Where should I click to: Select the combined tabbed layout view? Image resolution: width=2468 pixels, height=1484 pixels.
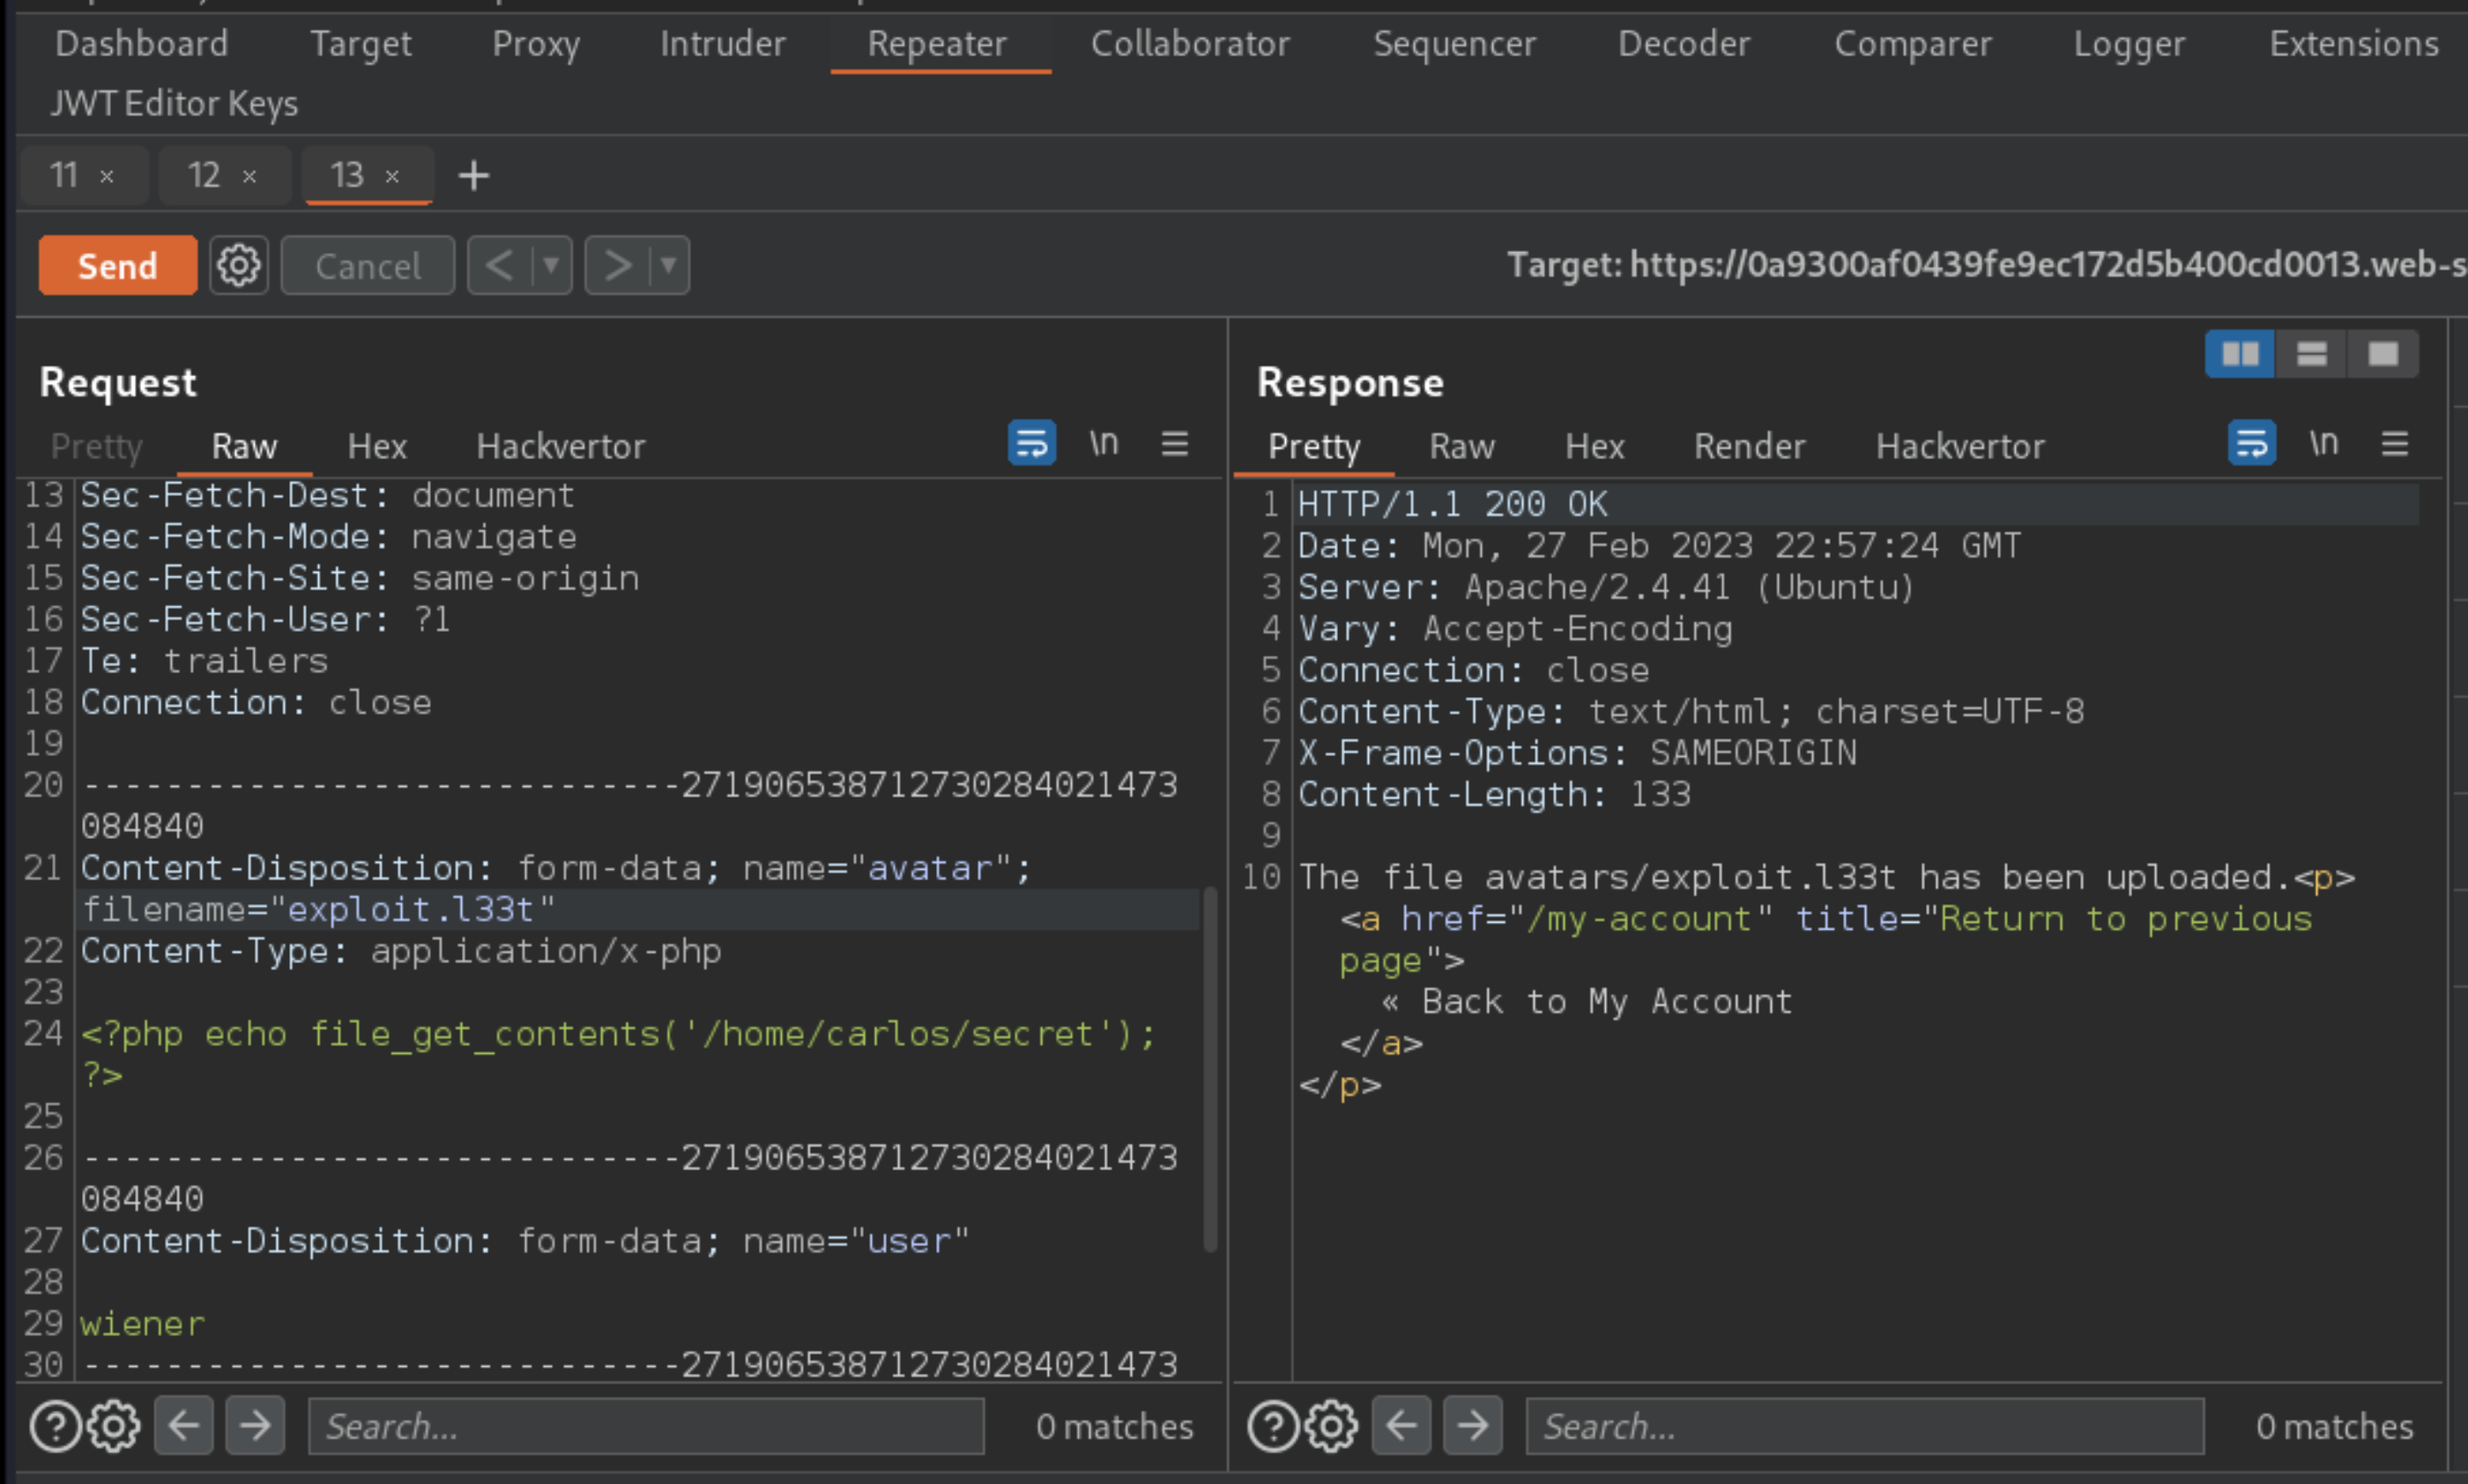2383,354
